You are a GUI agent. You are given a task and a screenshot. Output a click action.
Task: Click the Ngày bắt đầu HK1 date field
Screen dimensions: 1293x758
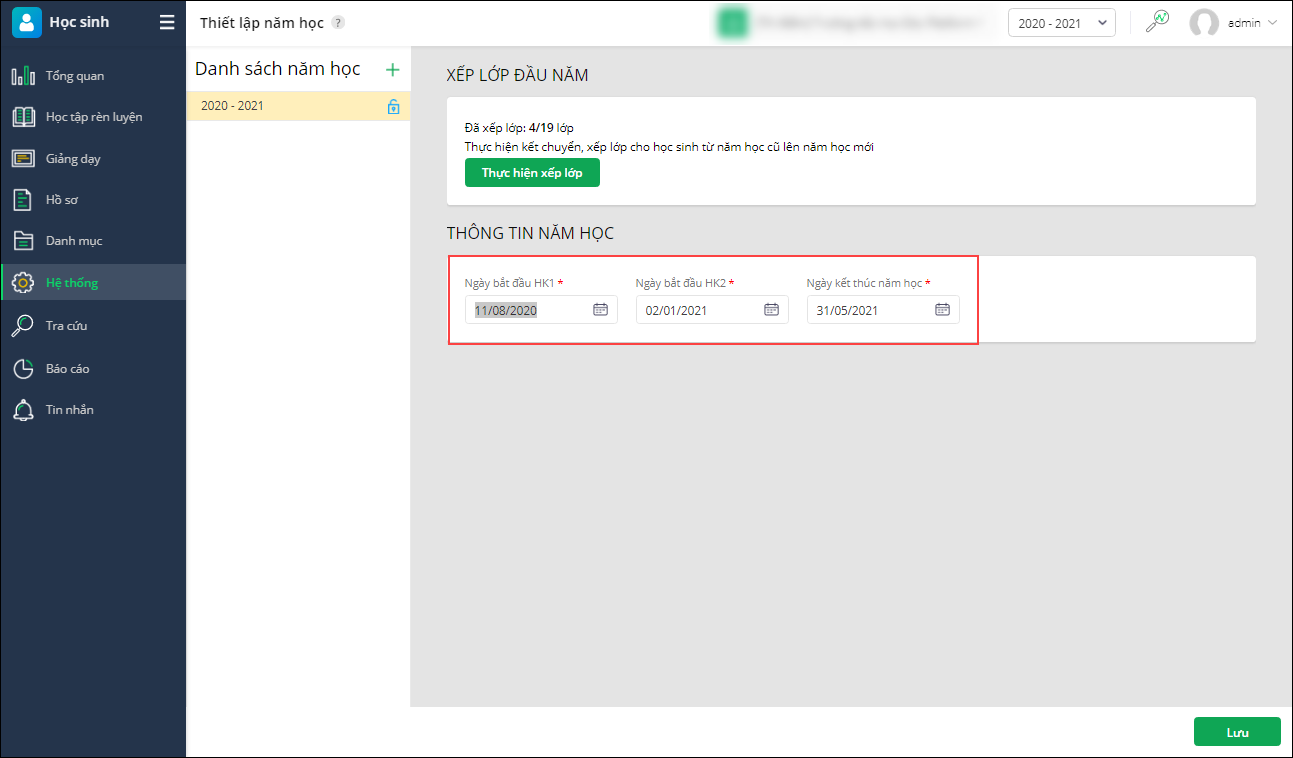(x=541, y=310)
